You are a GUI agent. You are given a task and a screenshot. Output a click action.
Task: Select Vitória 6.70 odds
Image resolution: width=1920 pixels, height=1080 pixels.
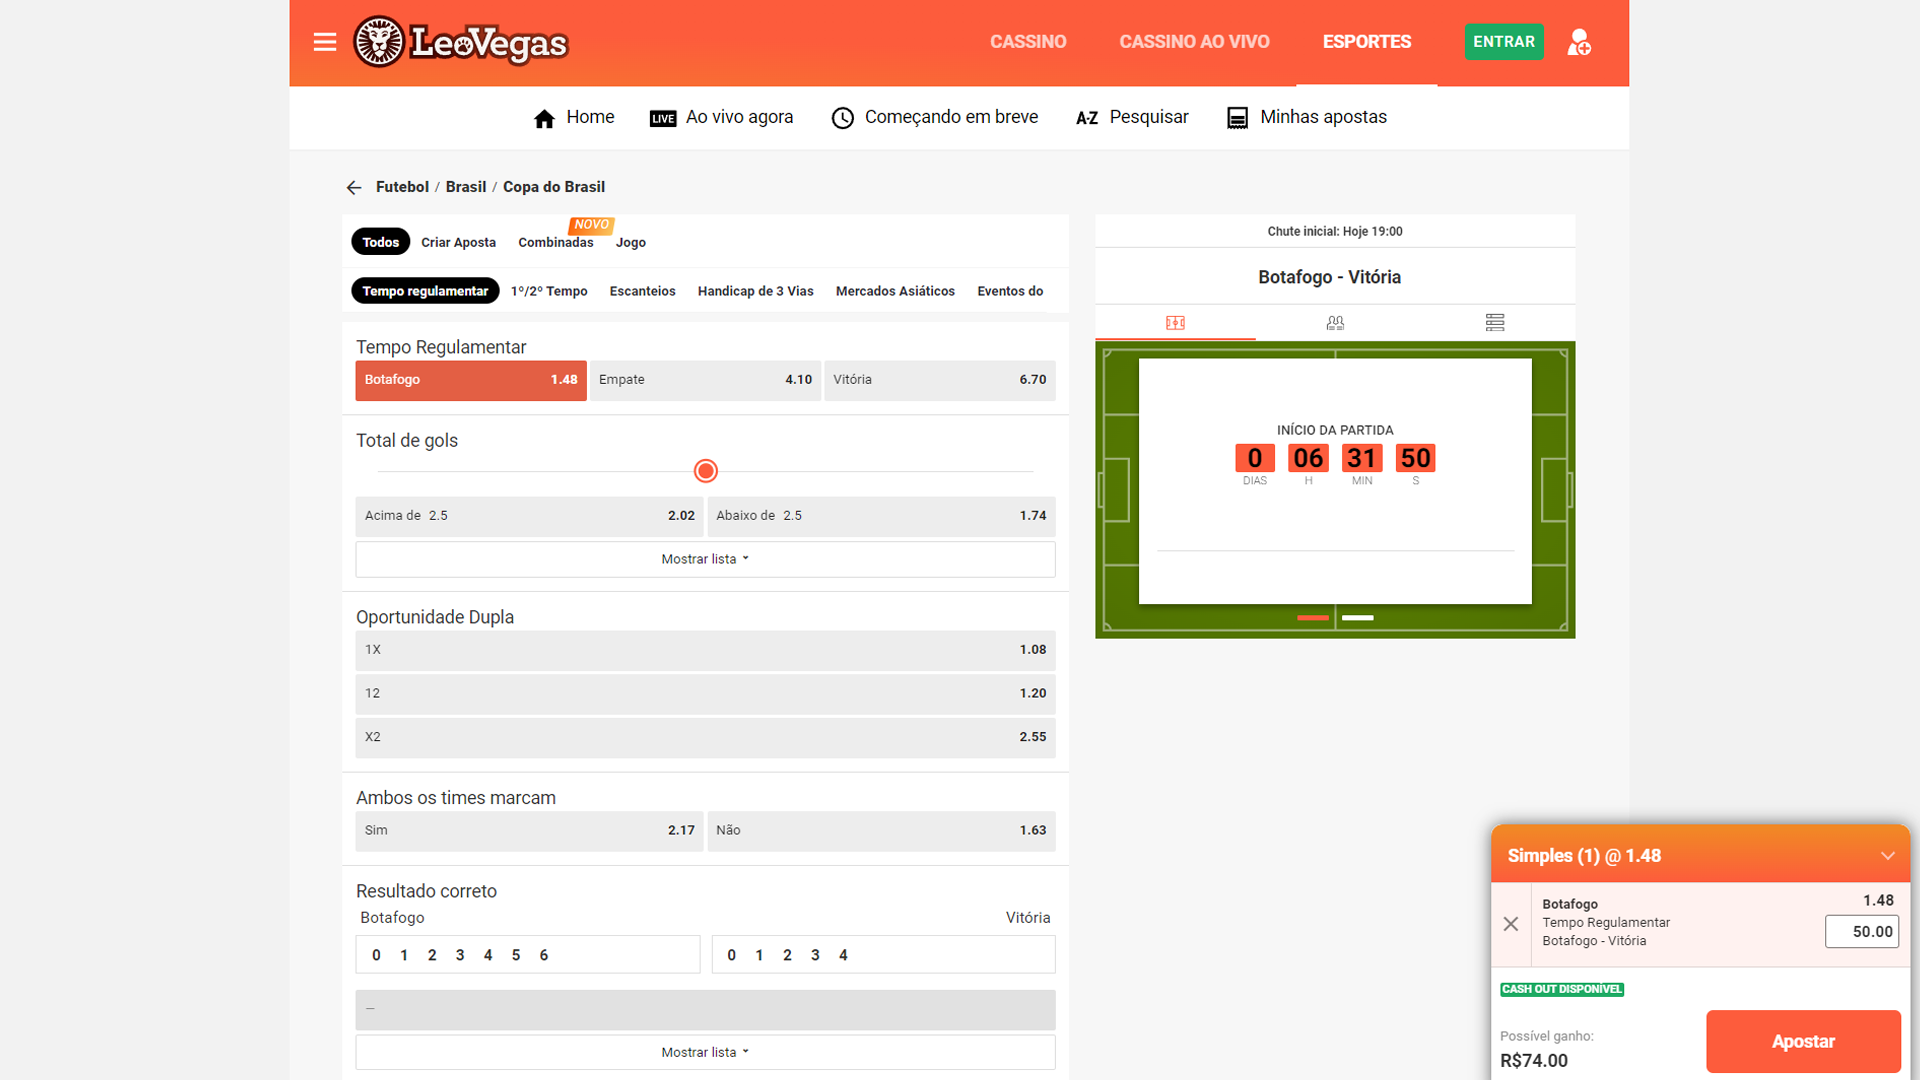939,380
